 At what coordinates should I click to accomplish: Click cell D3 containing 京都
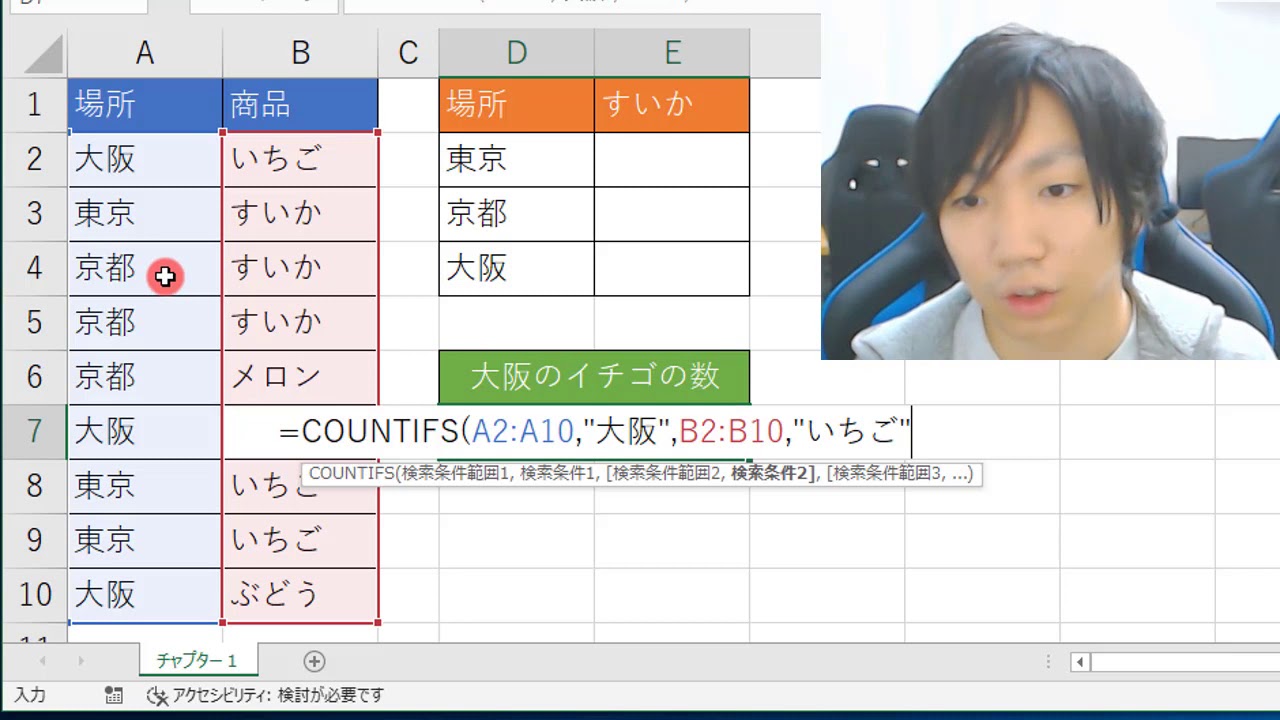tap(516, 214)
